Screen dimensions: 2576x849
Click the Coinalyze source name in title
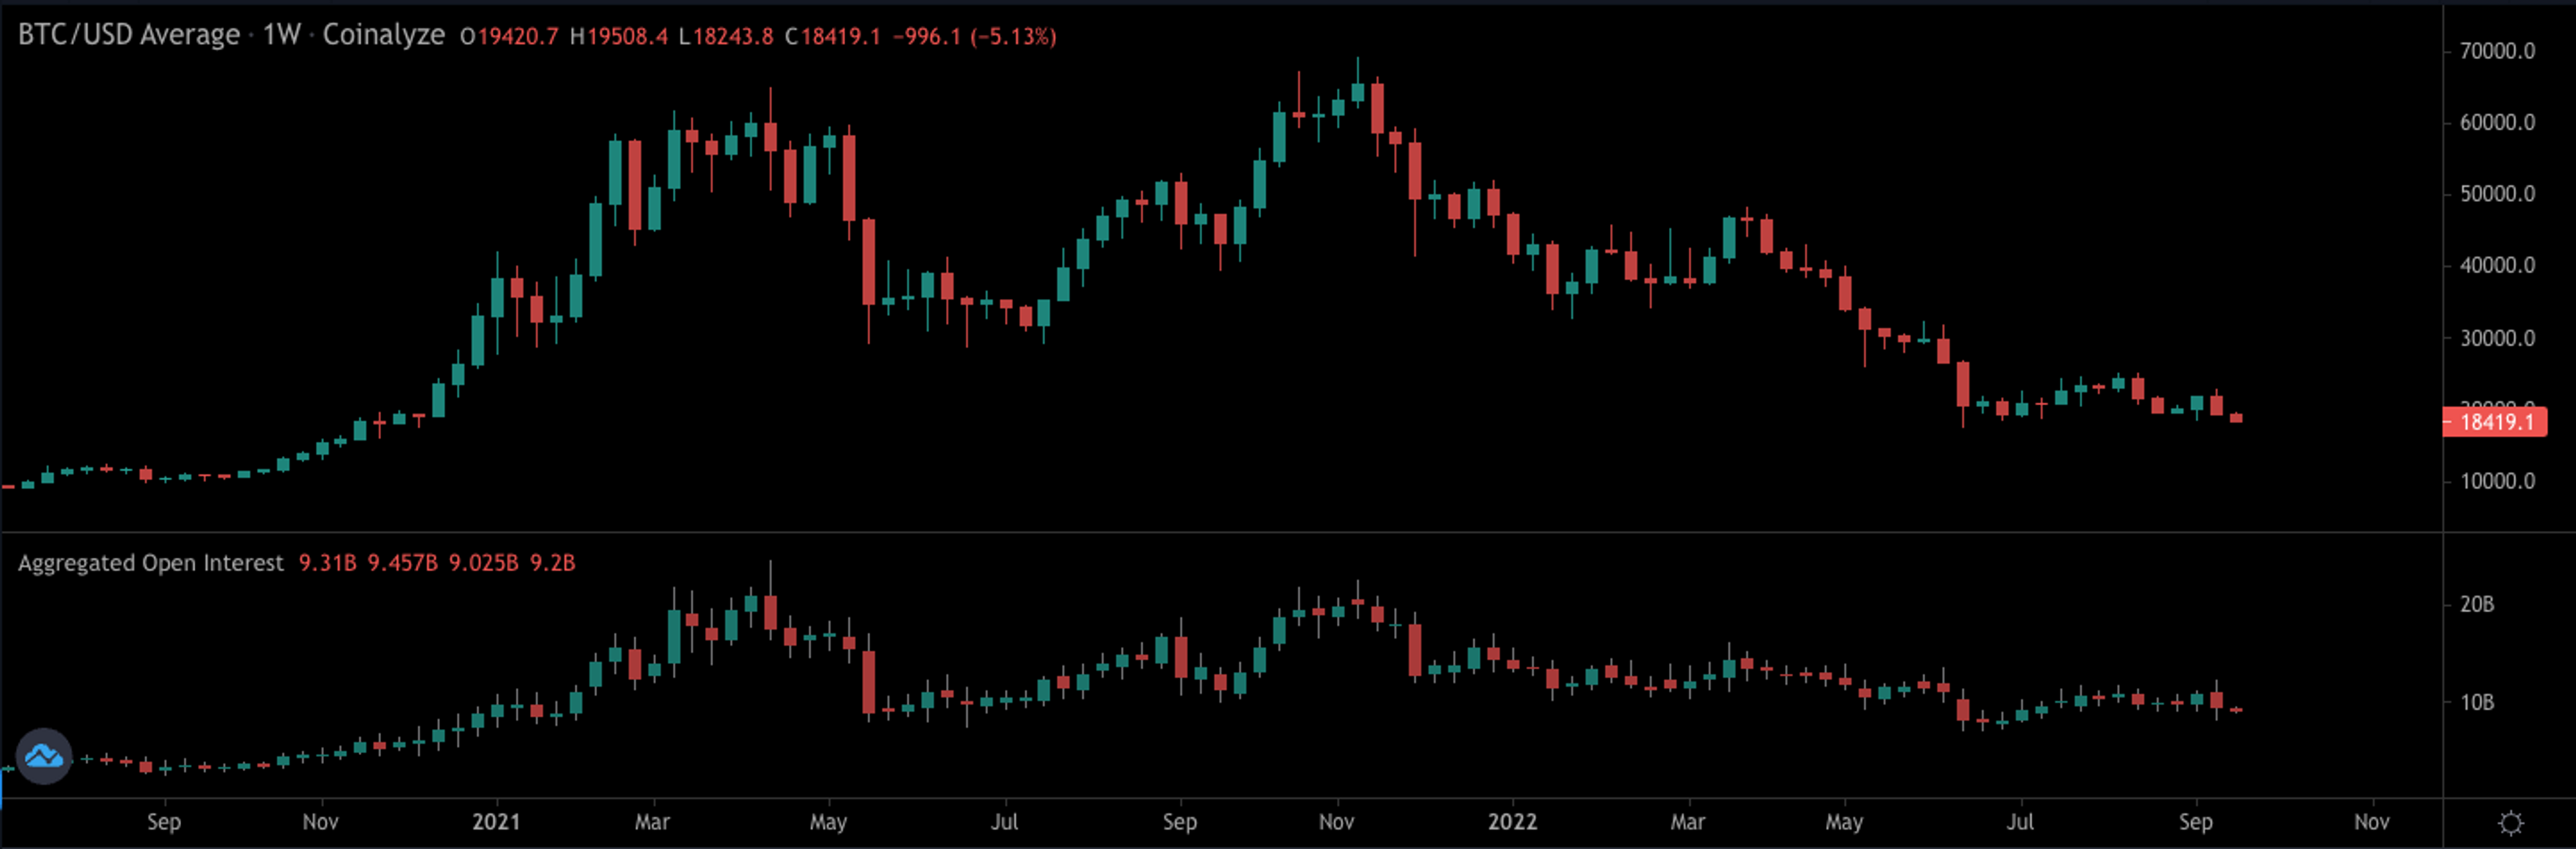(x=383, y=35)
